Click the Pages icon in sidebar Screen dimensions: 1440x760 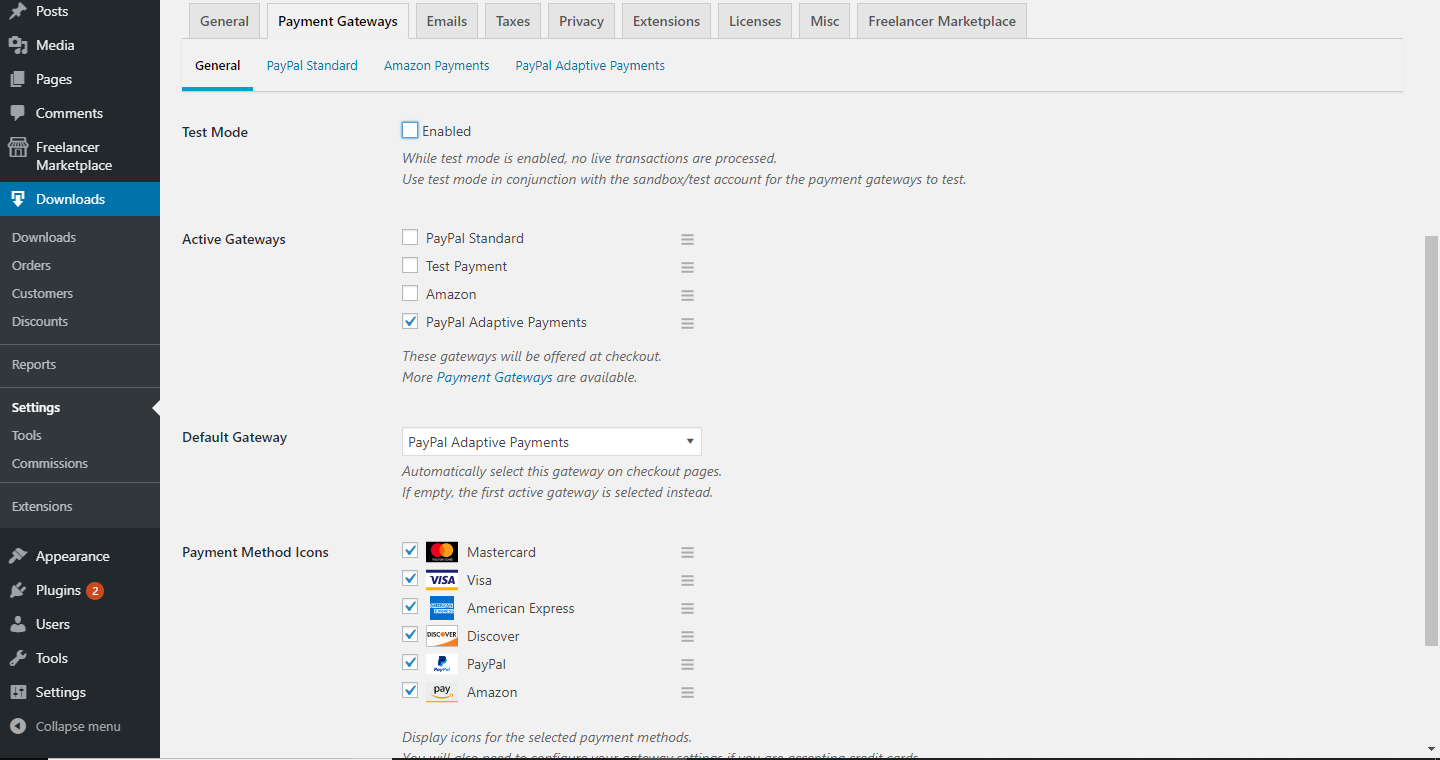[x=18, y=79]
